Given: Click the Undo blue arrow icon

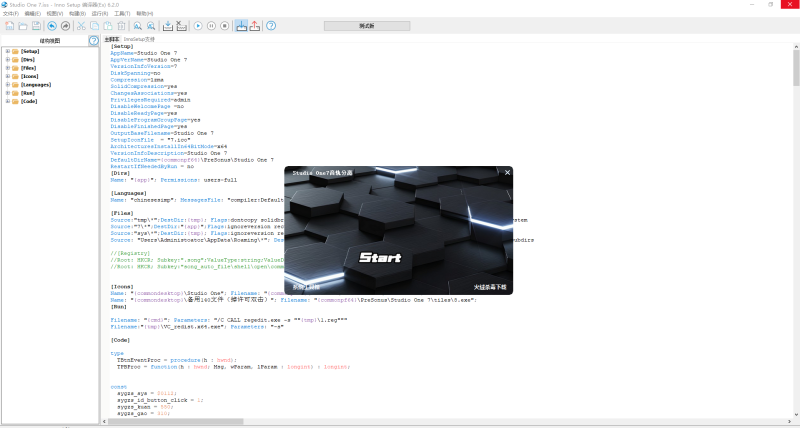Looking at the screenshot, I should pyautogui.click(x=52, y=26).
